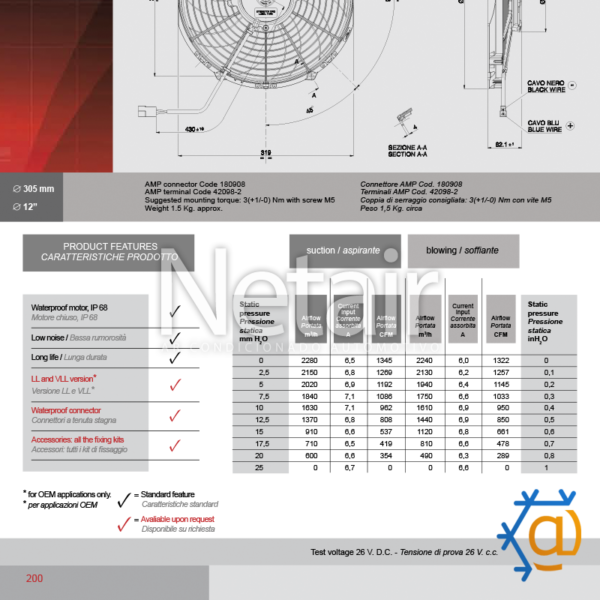Screen dimensions: 600x600
Task: Click the Section A-A connector drawing
Action: tap(403, 123)
